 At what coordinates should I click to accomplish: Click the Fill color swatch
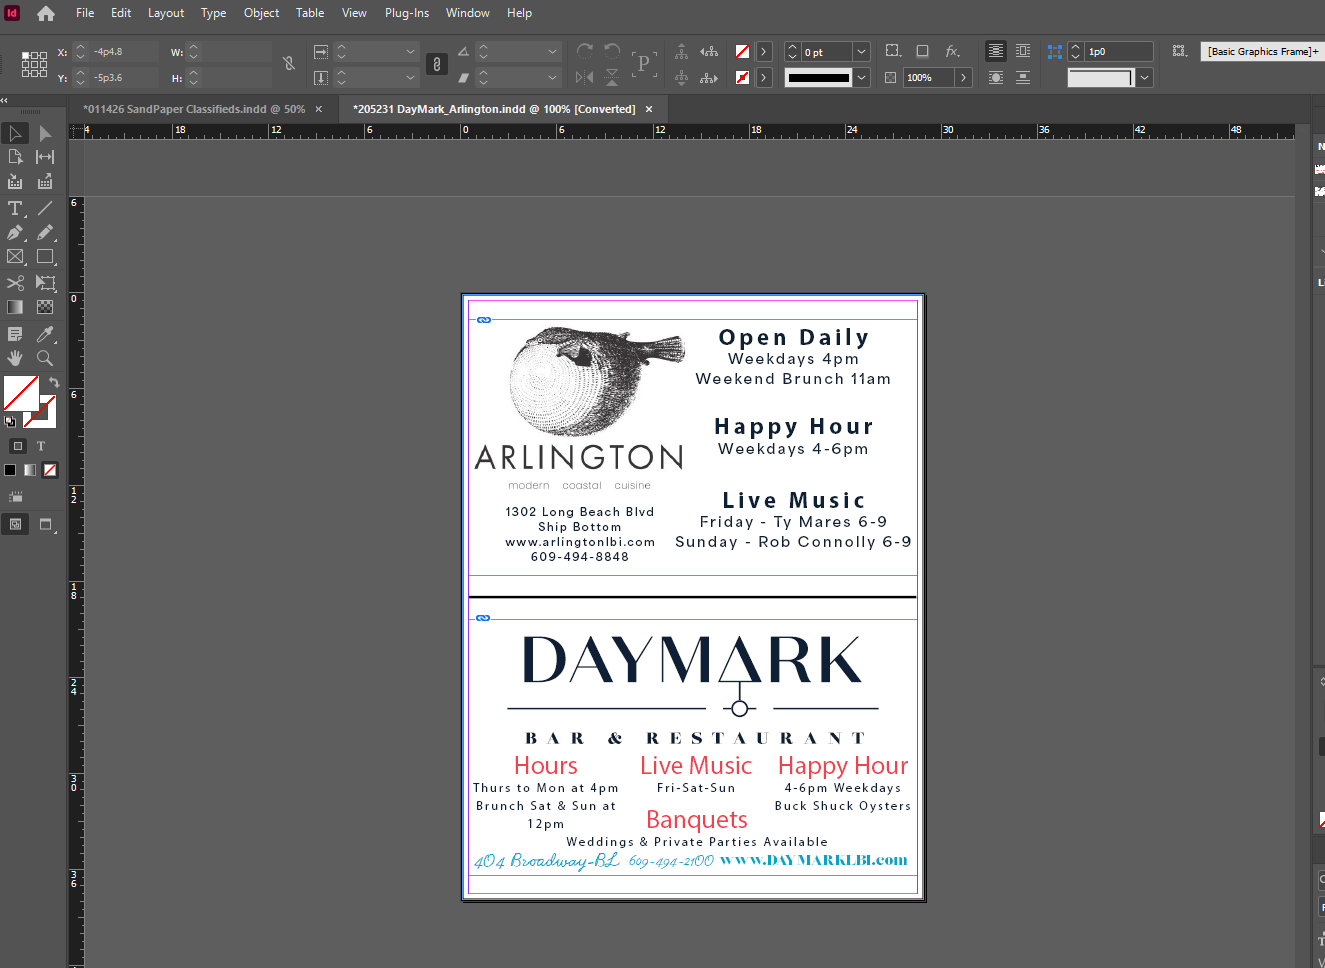(x=21, y=393)
